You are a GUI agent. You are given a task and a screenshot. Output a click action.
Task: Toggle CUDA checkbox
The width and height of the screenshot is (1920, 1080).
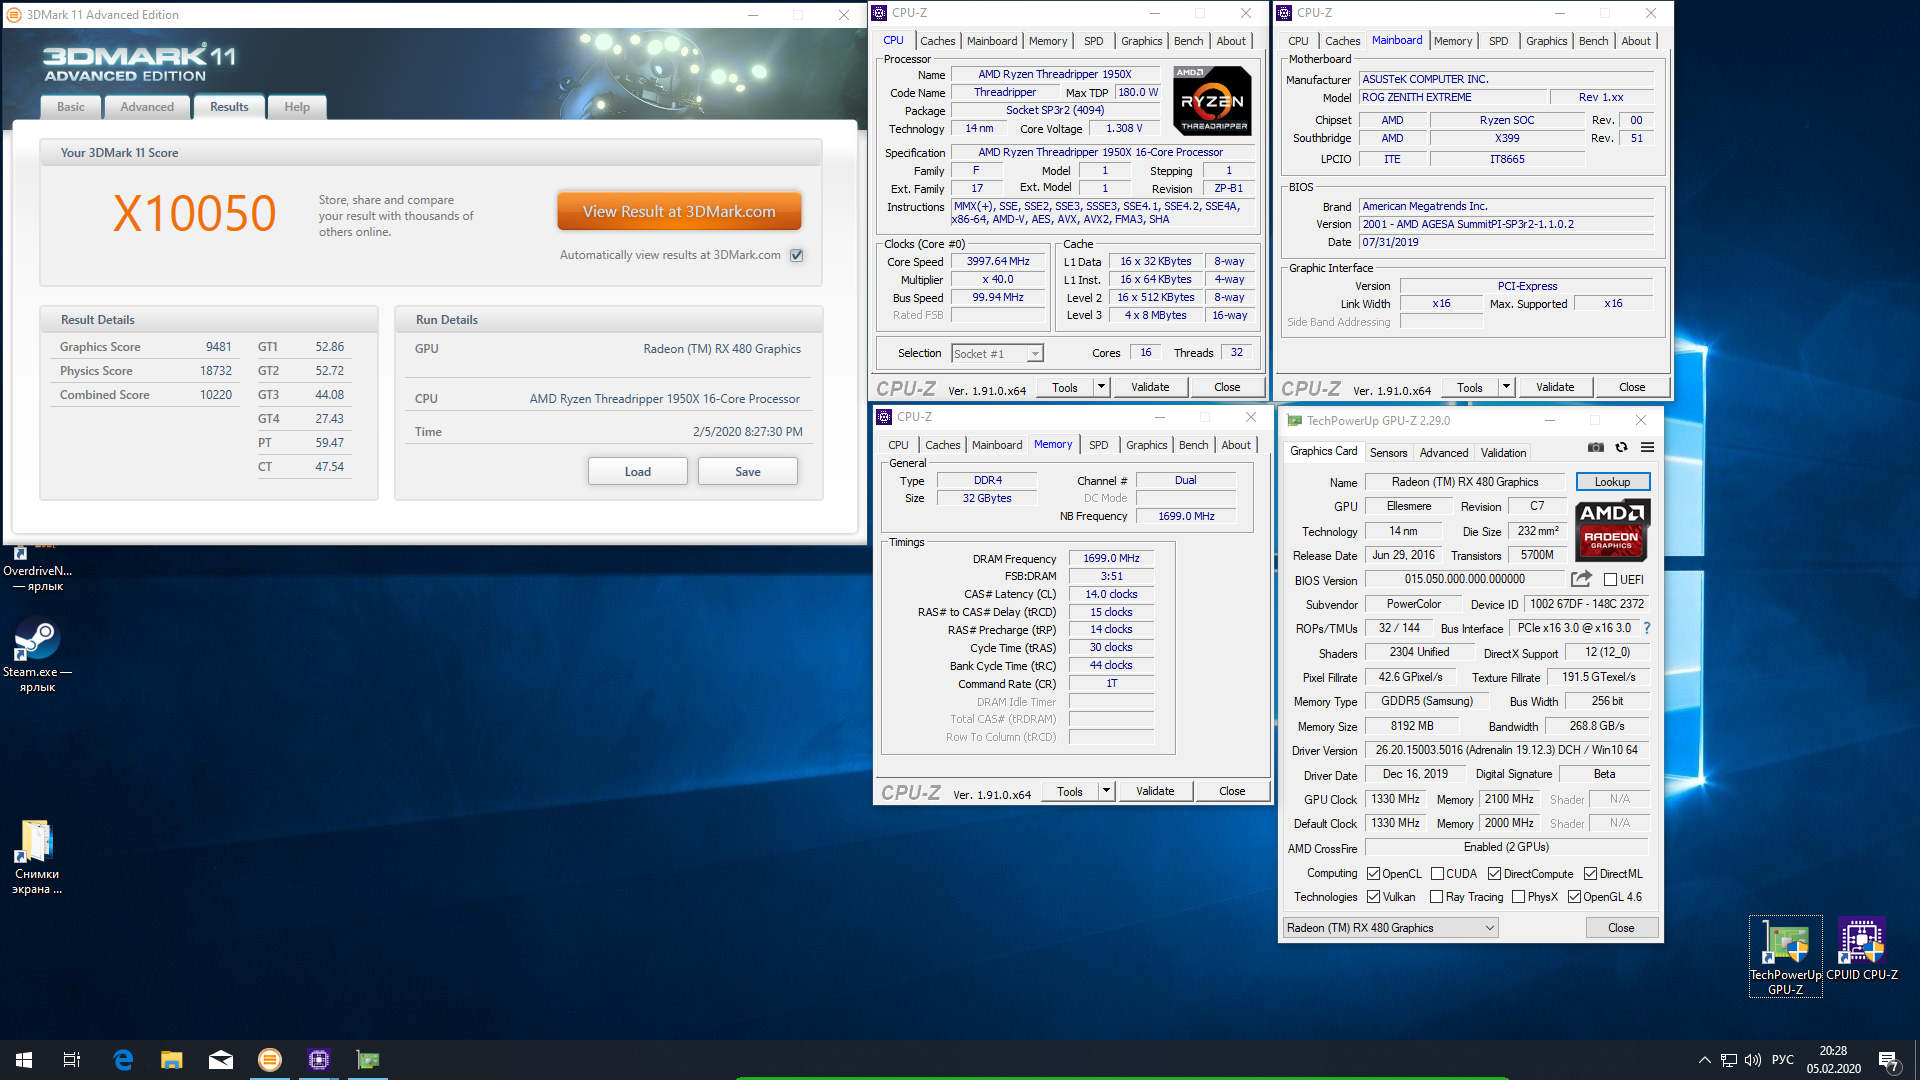tap(1437, 874)
